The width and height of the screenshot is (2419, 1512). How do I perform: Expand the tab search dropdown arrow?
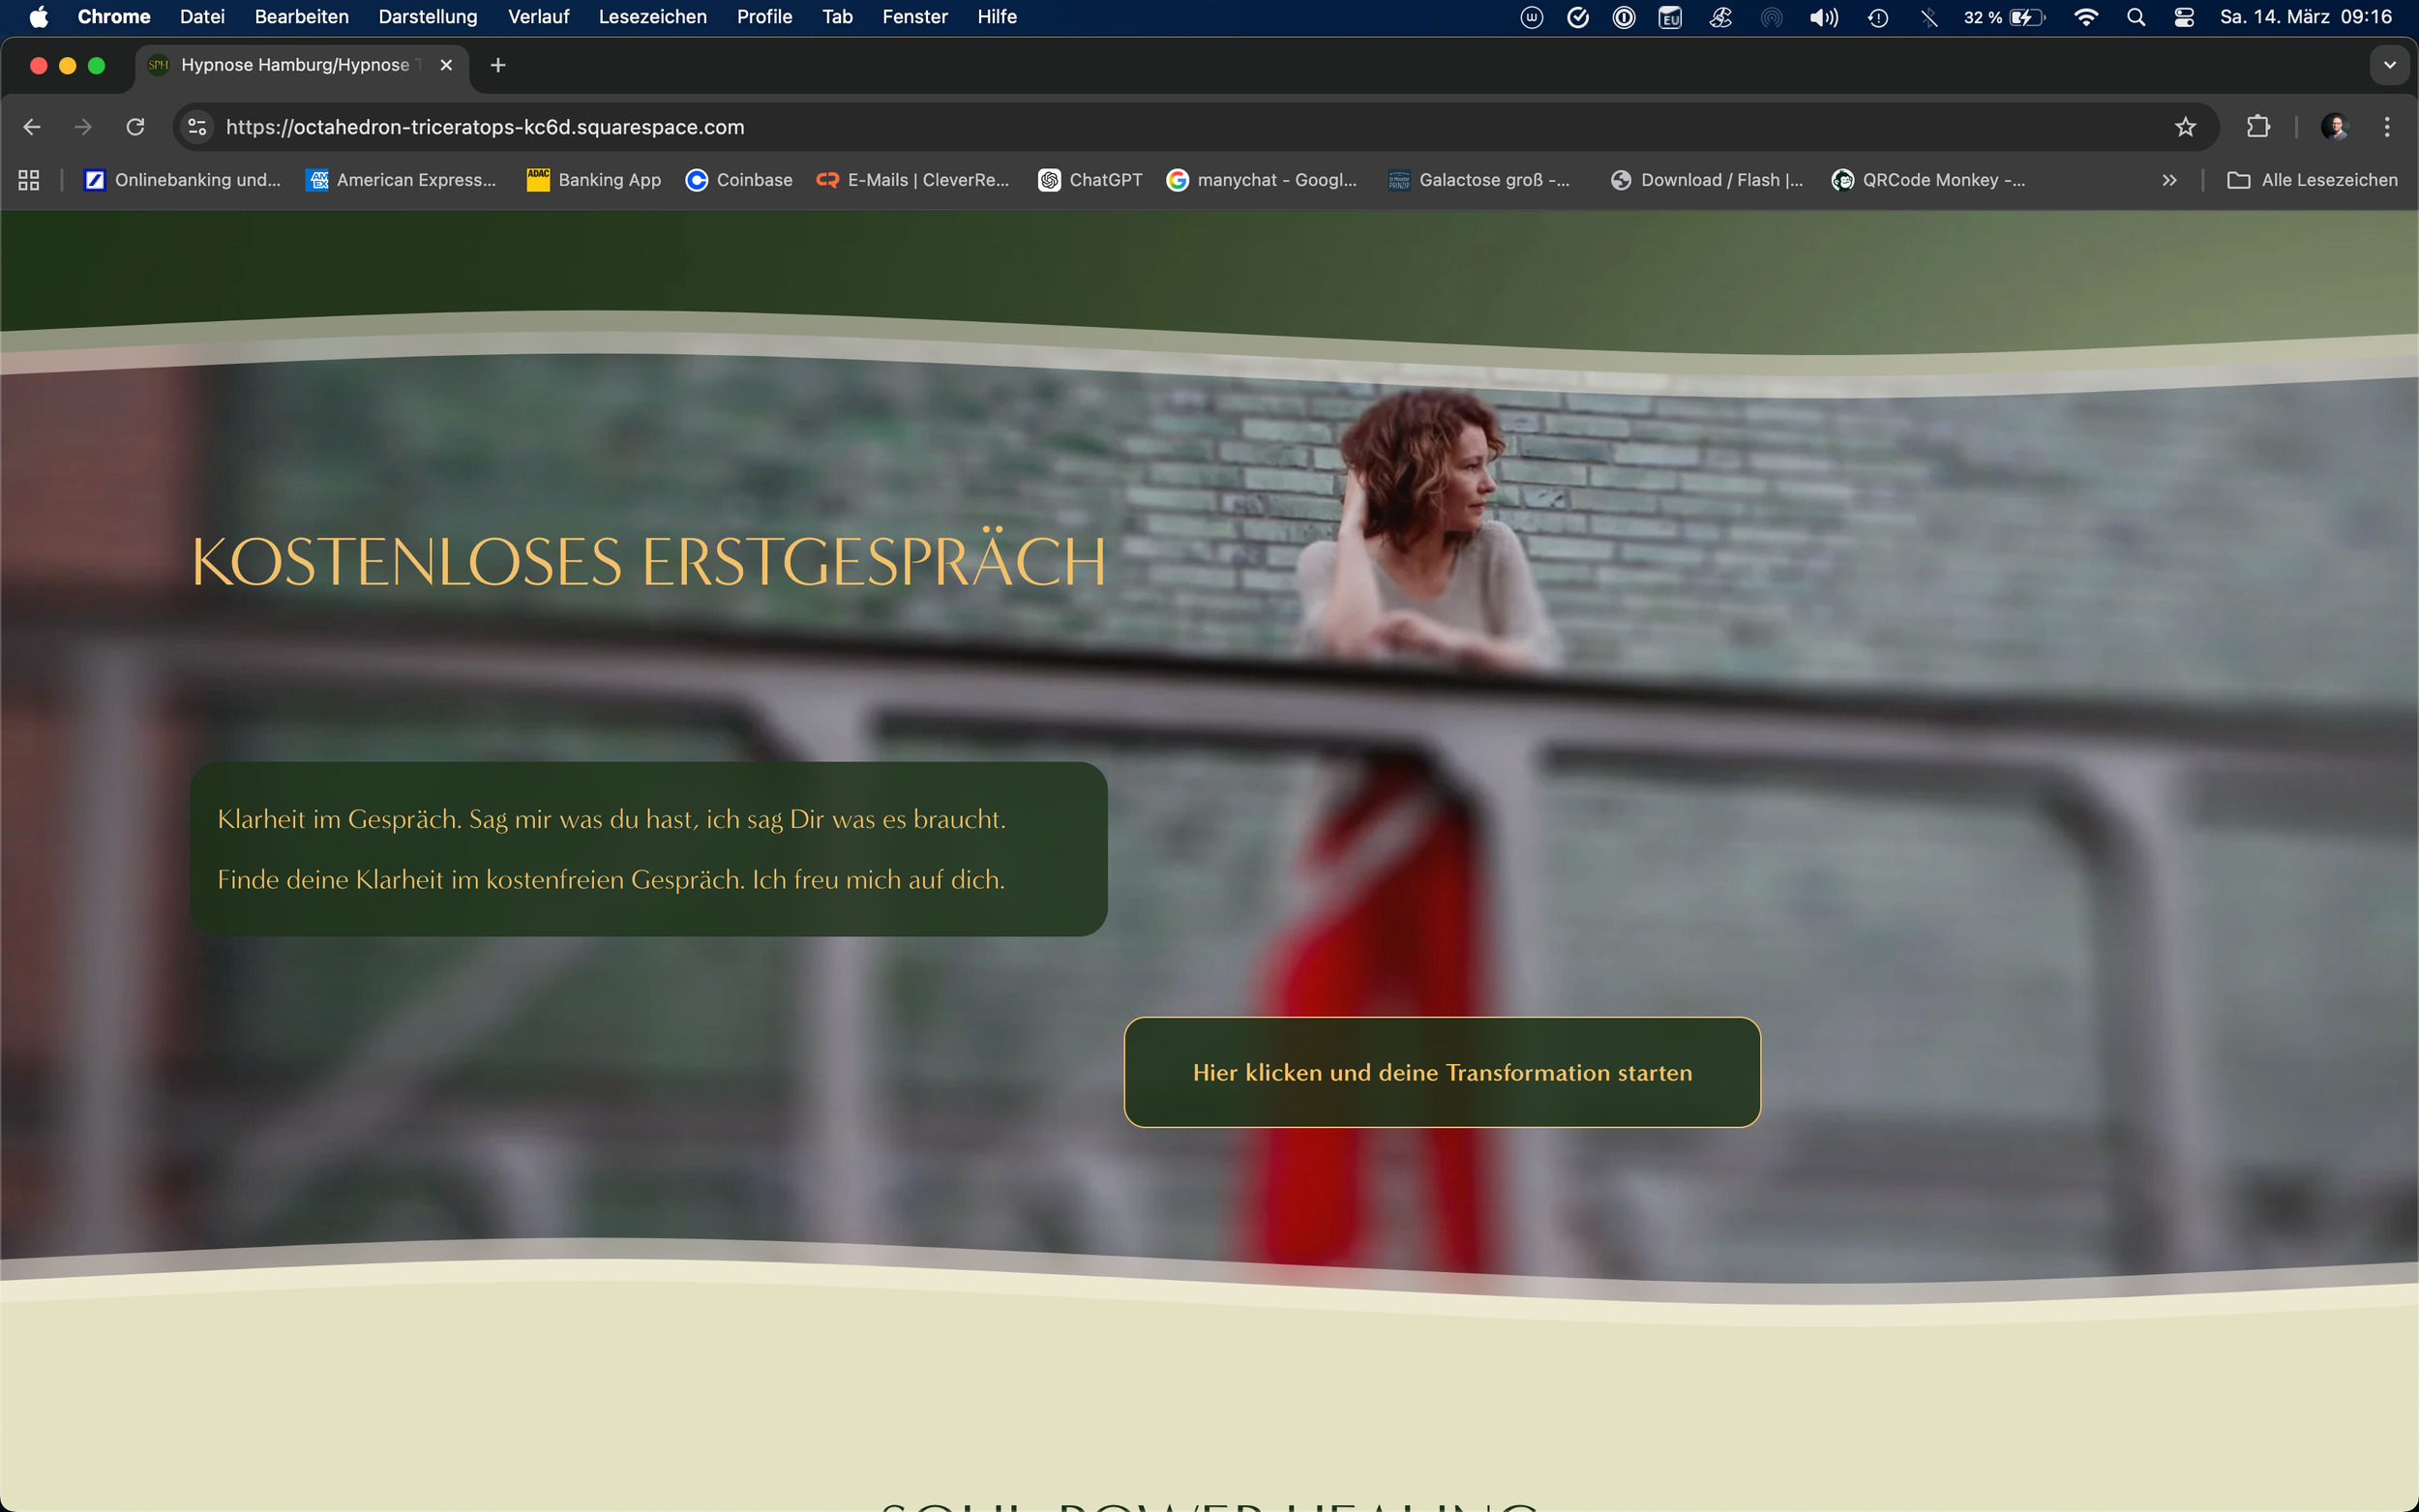[2389, 65]
